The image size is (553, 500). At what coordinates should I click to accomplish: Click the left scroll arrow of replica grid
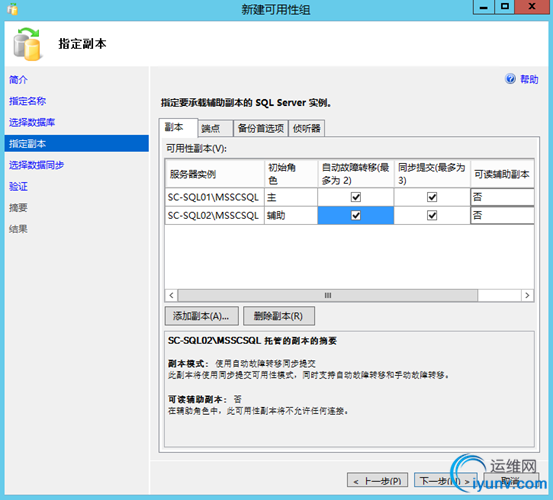click(x=171, y=295)
